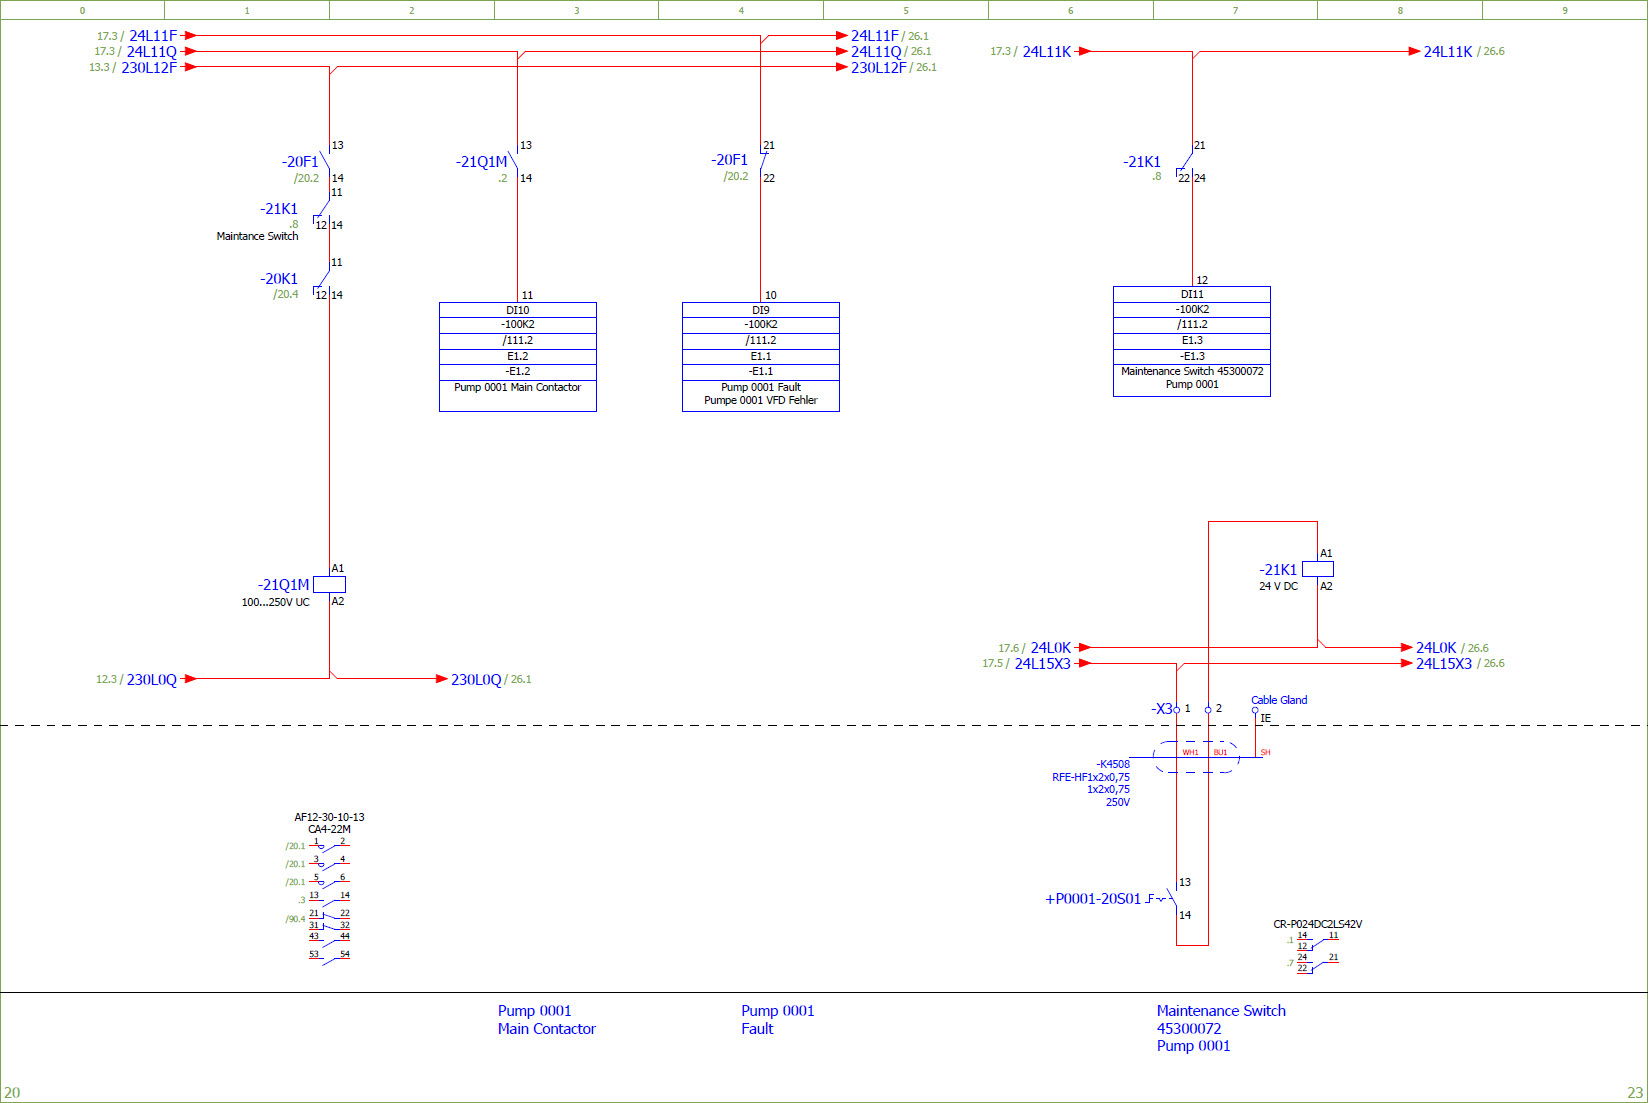Follow the 17.6 reference beside 24L0K
This screenshot has width=1649, height=1103.
point(1008,648)
